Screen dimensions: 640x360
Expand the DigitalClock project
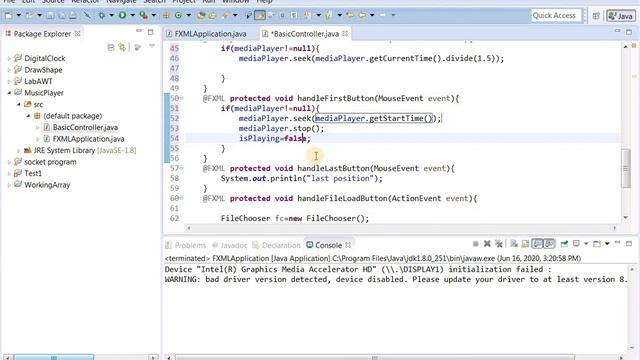point(9,58)
